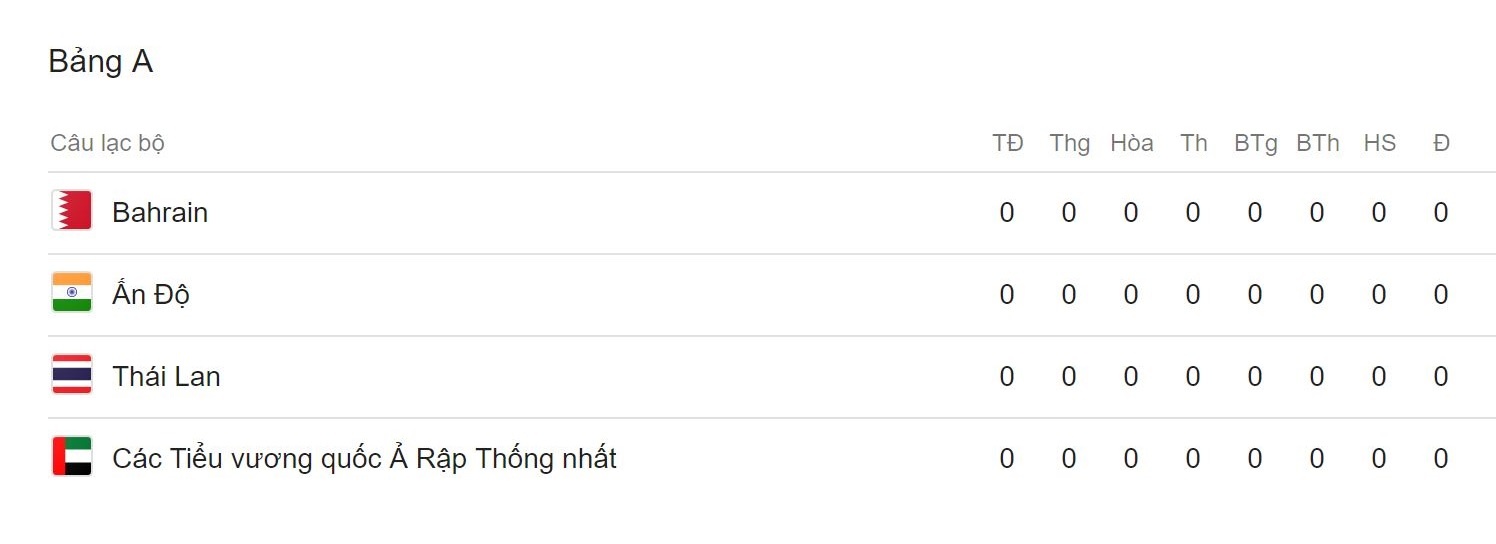
Task: Click the Câu lạc bộ column header
Action: point(107,143)
